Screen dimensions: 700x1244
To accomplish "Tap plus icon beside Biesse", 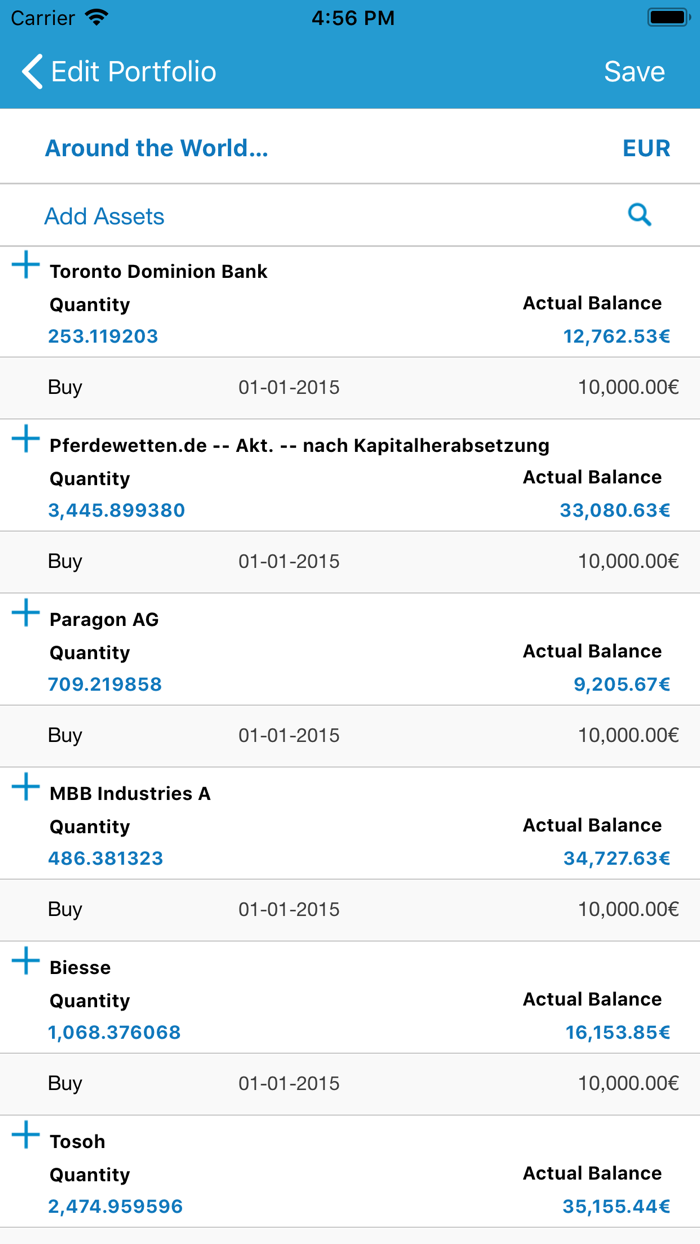I will (x=26, y=962).
